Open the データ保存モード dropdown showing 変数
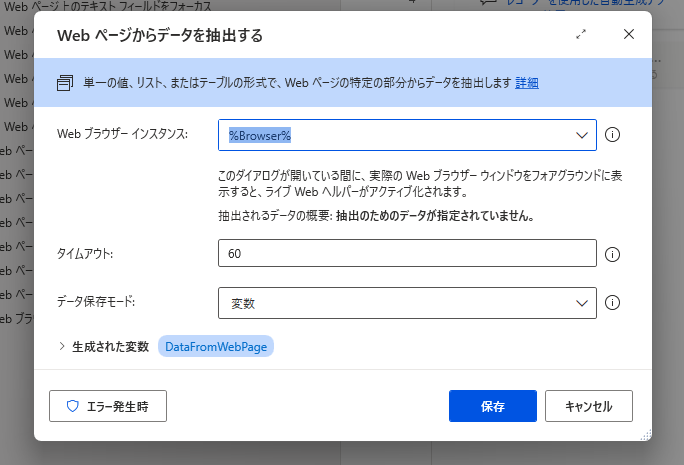The image size is (684, 465). pyautogui.click(x=407, y=303)
